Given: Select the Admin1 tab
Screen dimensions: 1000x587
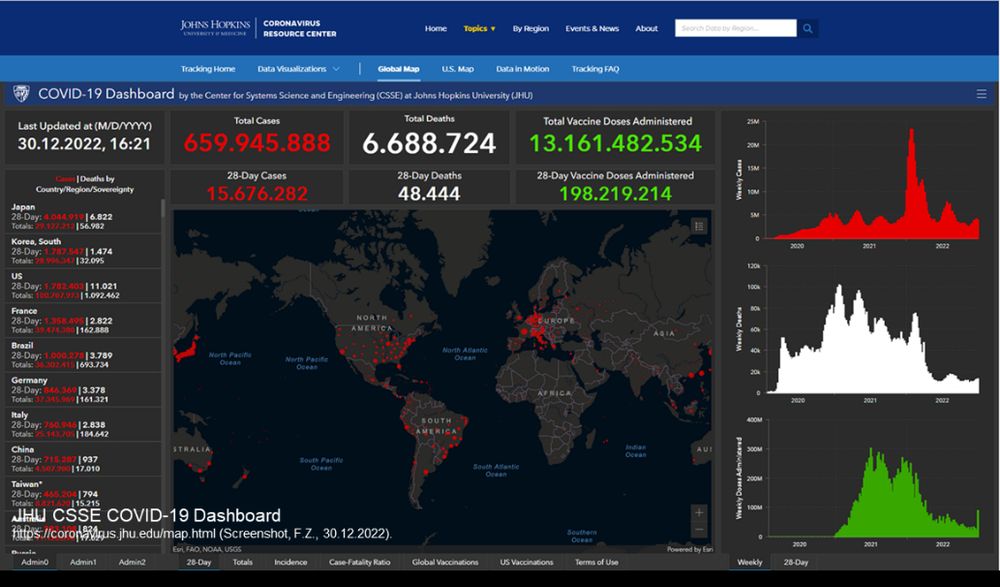Looking at the screenshot, I should (83, 562).
